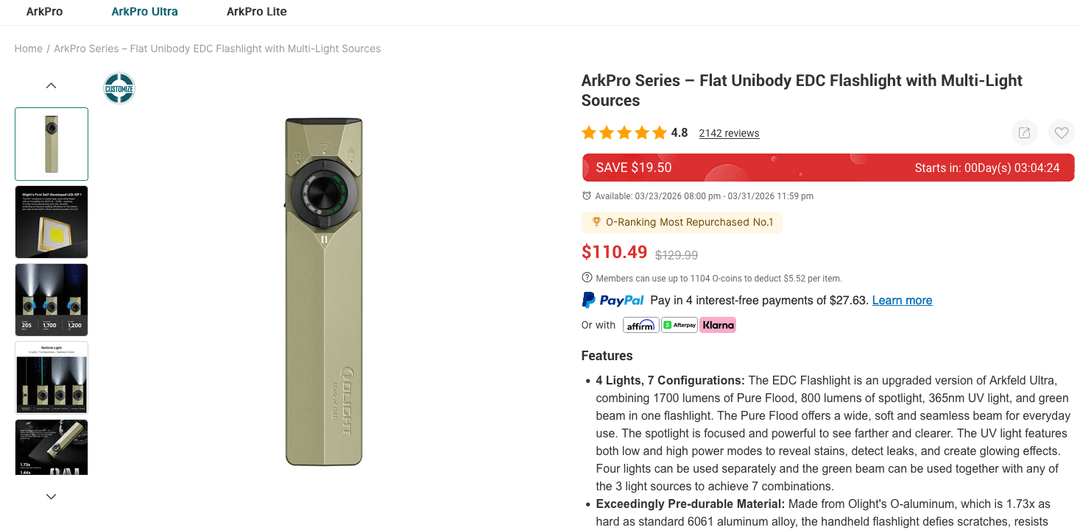1080x530 pixels.
Task: Select the ArkPro Ultra tab
Action: (144, 12)
